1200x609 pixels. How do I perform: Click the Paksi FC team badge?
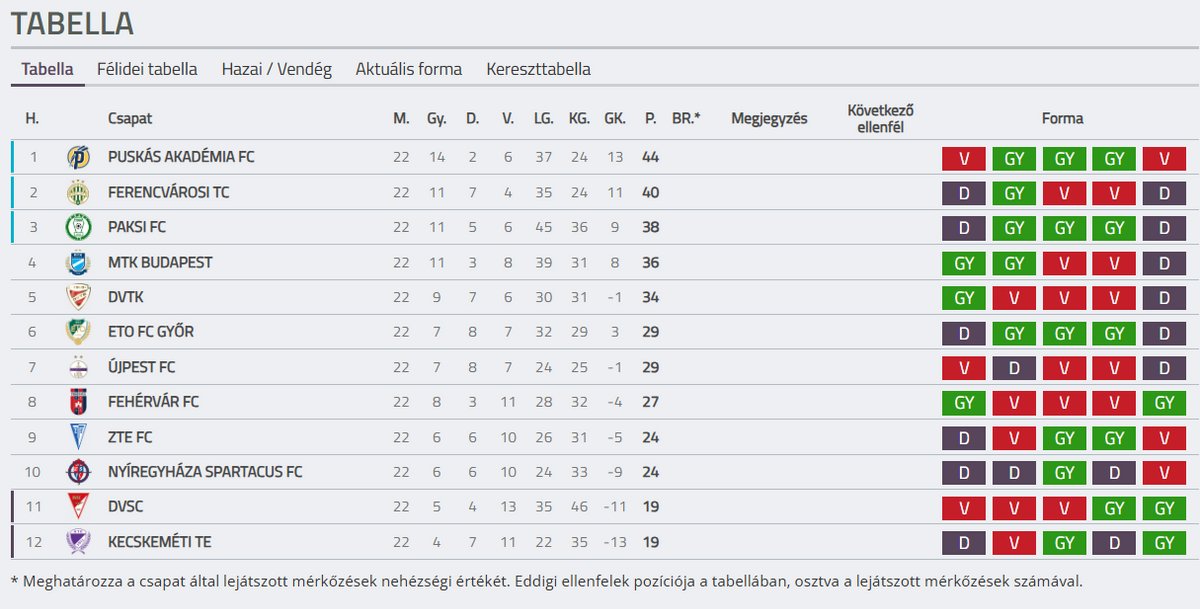tap(78, 227)
